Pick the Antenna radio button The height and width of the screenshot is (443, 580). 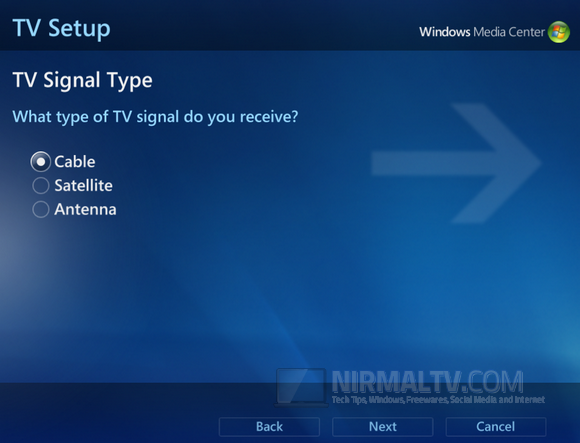(x=41, y=209)
